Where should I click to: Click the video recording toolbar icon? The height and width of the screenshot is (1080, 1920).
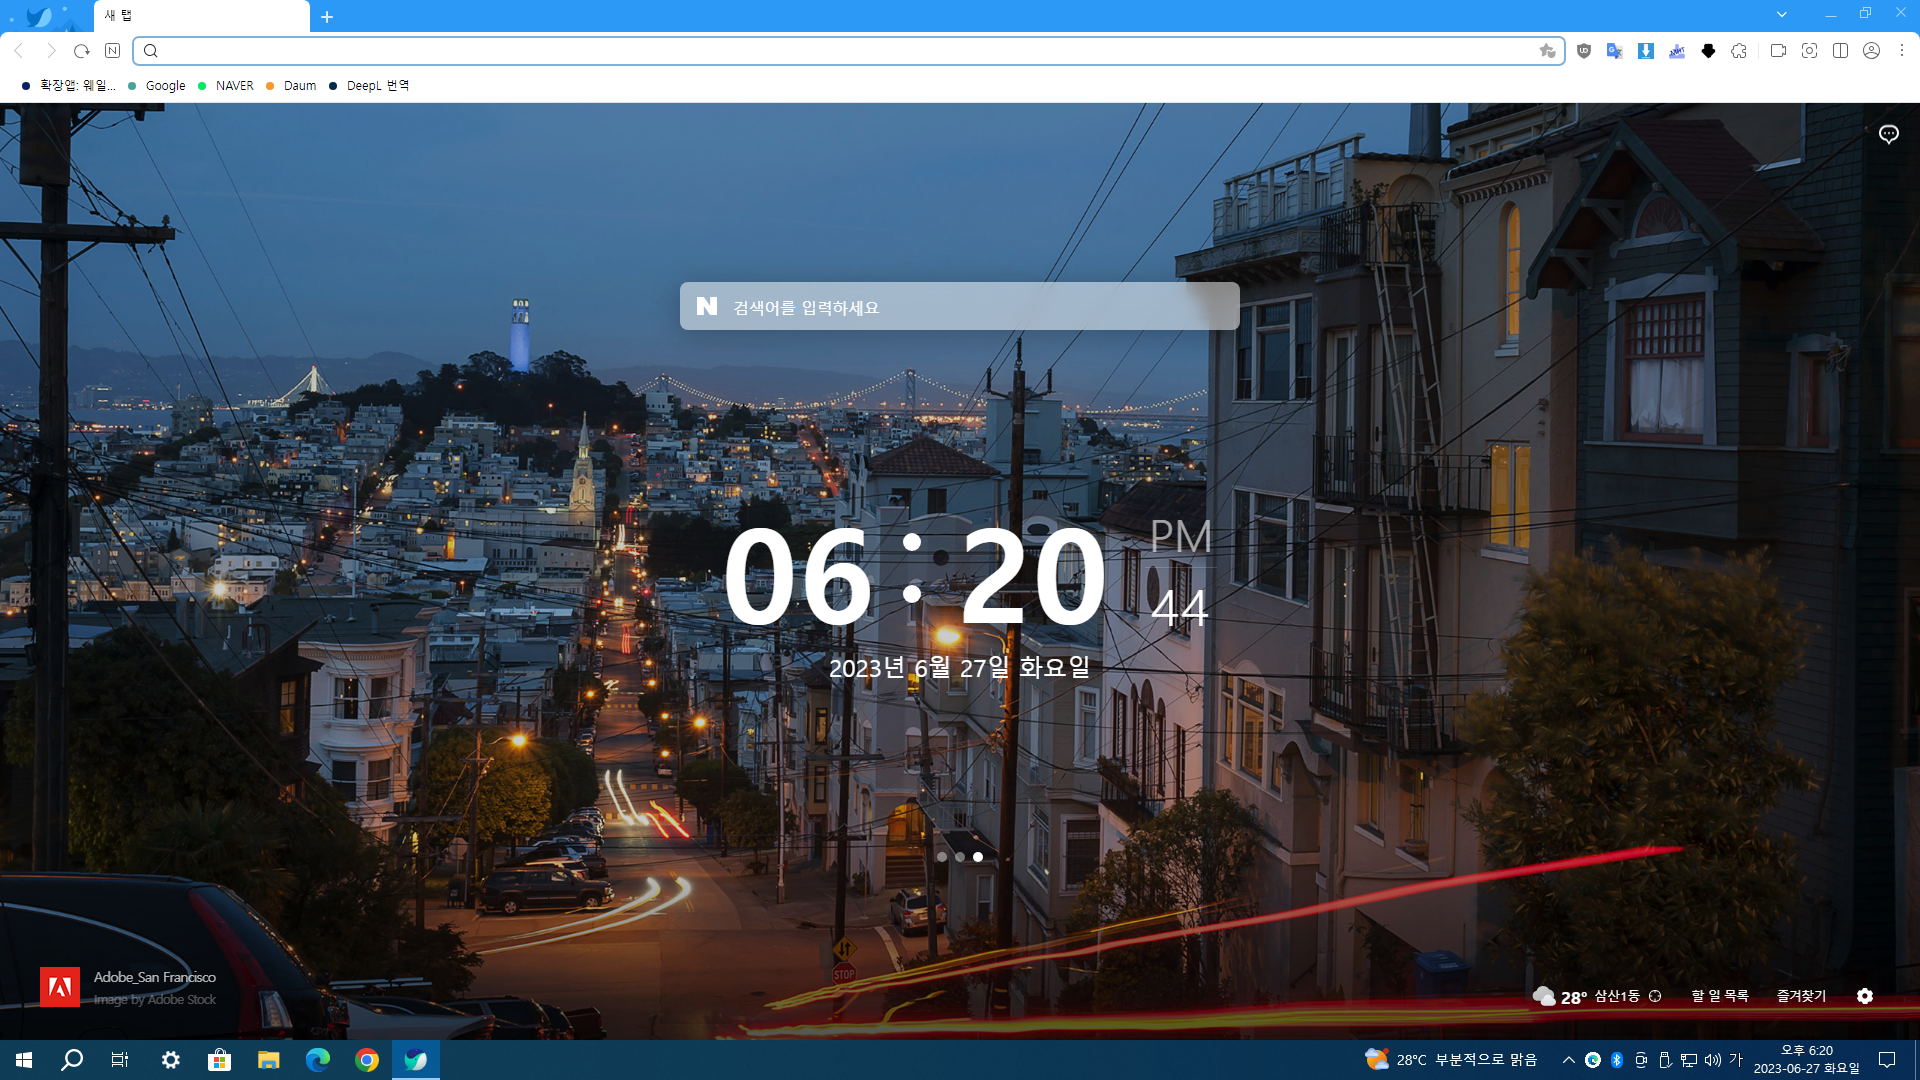click(1777, 51)
